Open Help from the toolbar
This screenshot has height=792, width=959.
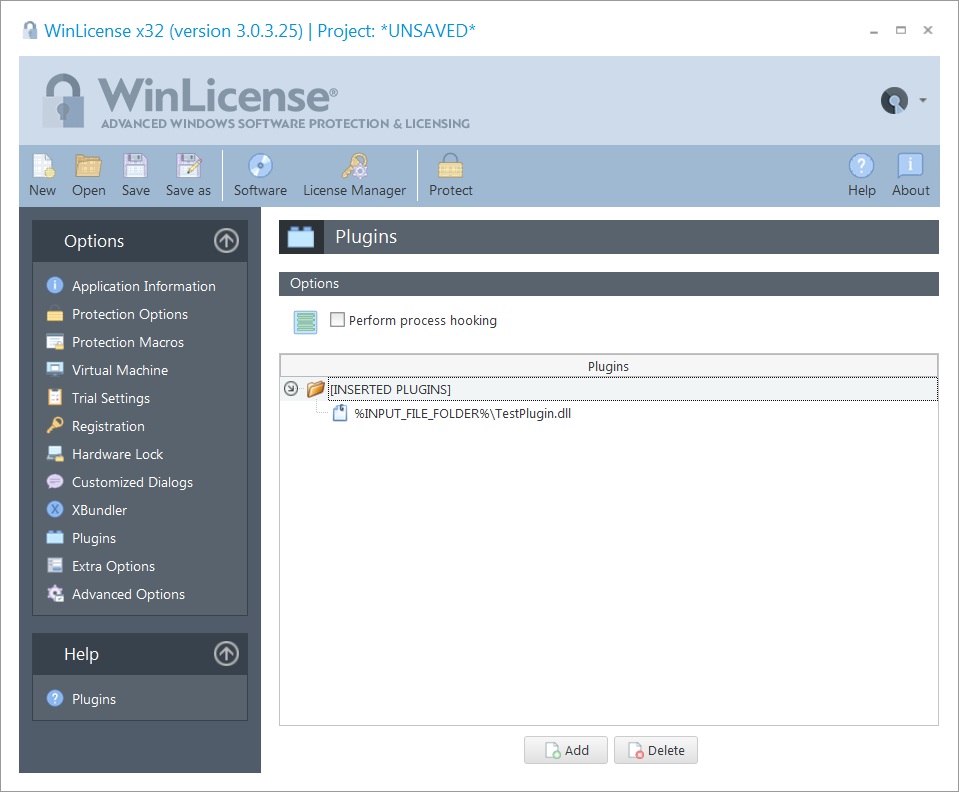[861, 175]
